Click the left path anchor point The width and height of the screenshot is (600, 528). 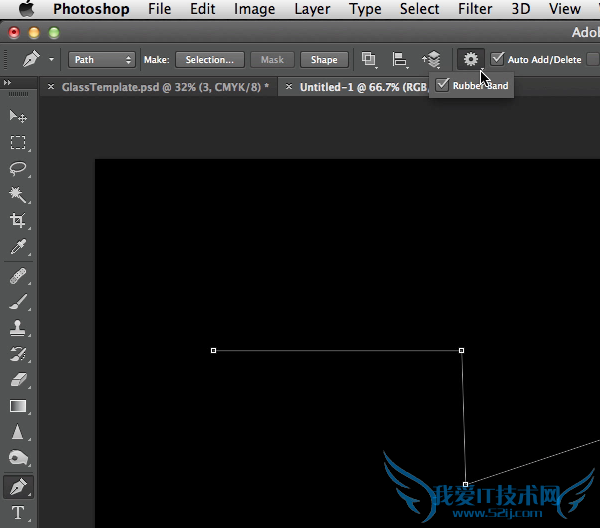214,350
